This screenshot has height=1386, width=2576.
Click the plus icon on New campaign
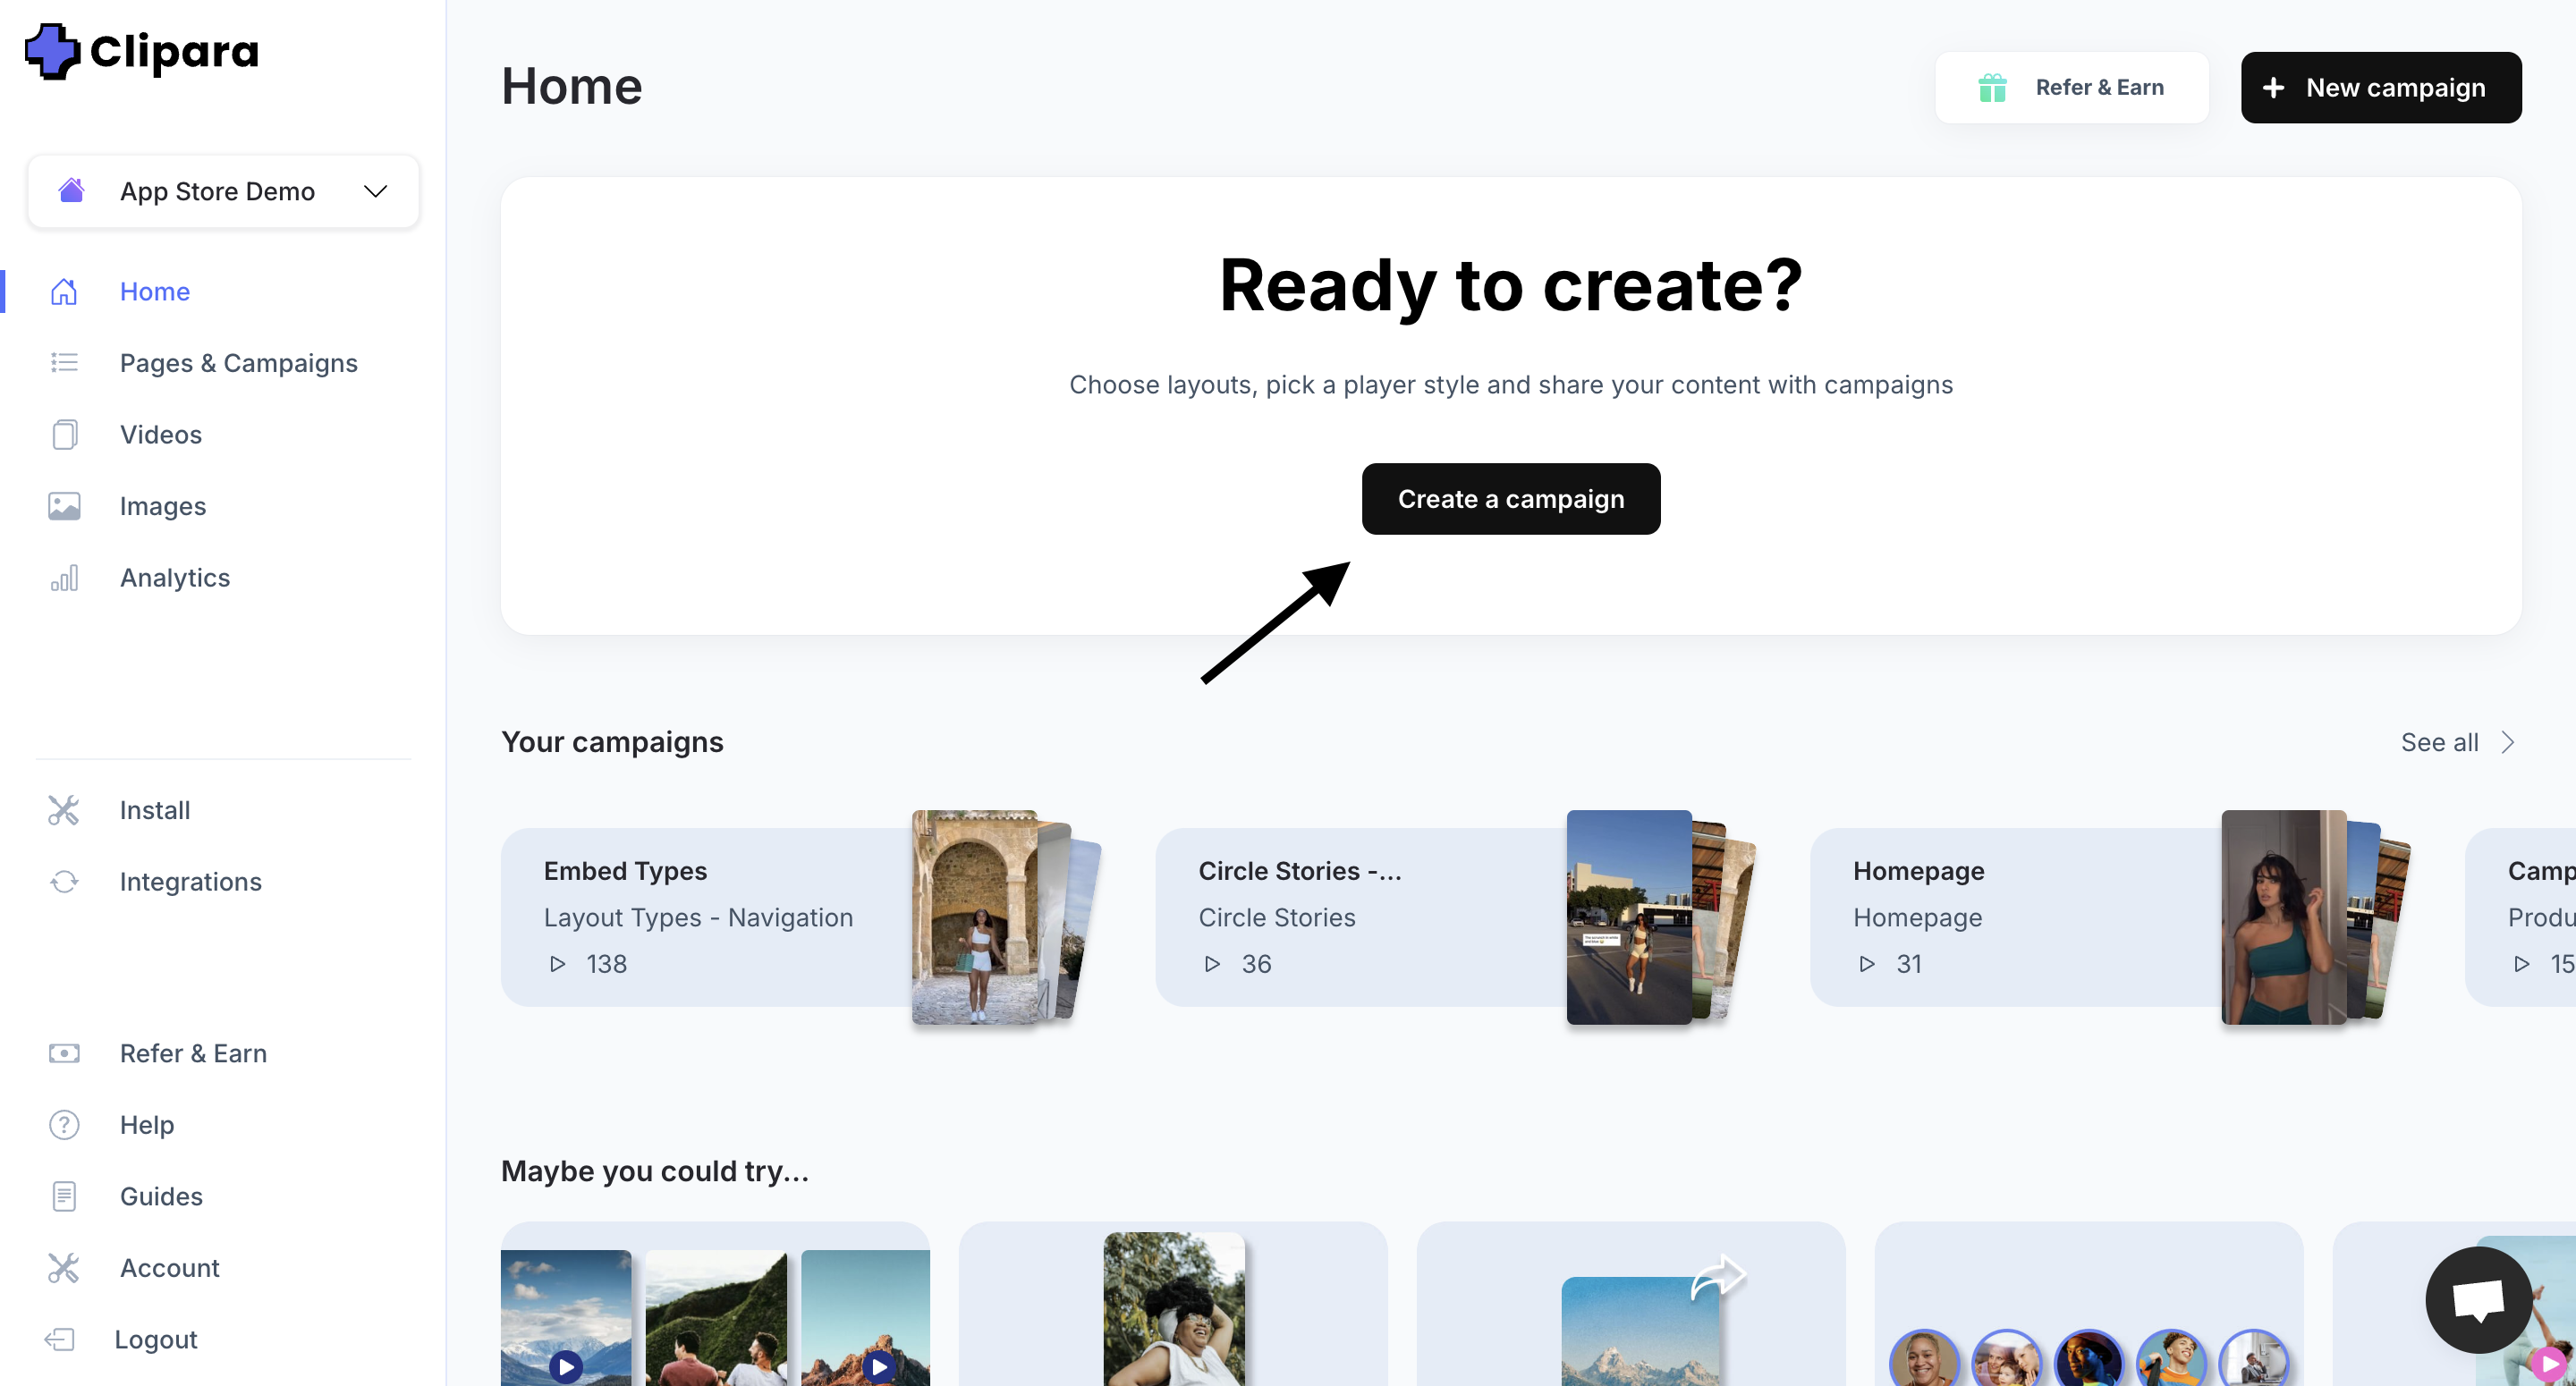click(x=2273, y=88)
